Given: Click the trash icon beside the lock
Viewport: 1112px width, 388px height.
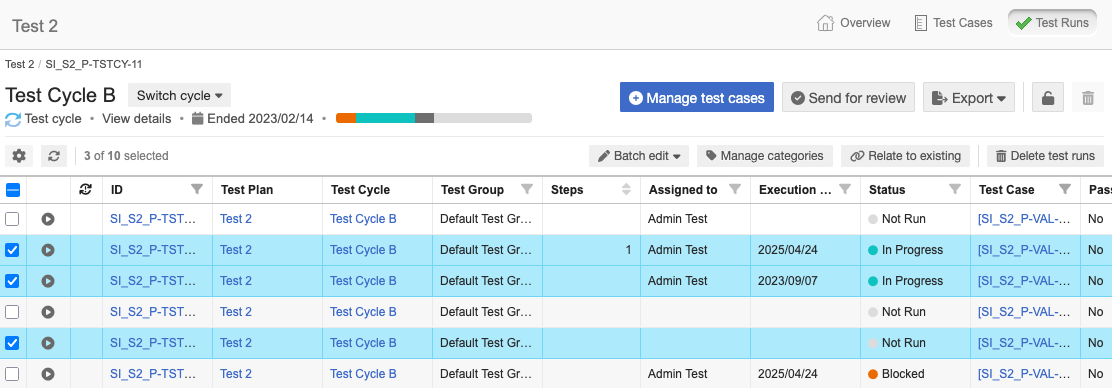Looking at the screenshot, I should 1088,98.
